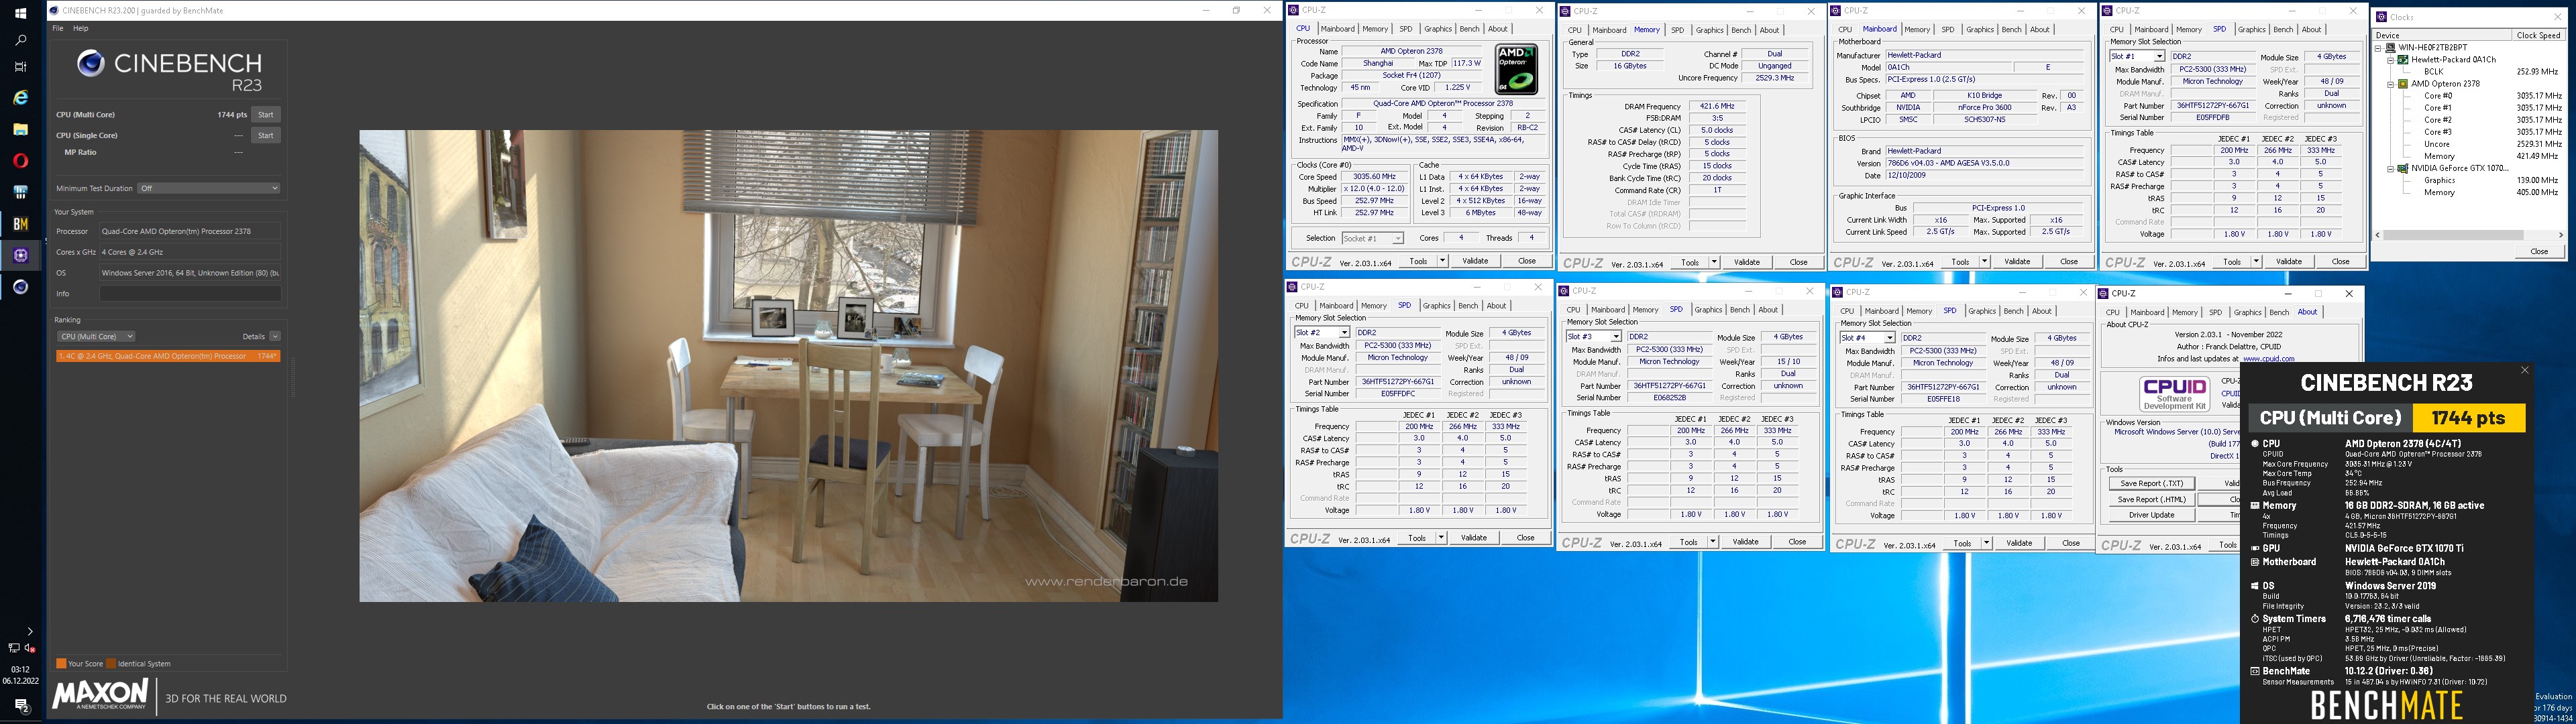
Task: Open taskbar Search magnifier
Action: point(20,40)
